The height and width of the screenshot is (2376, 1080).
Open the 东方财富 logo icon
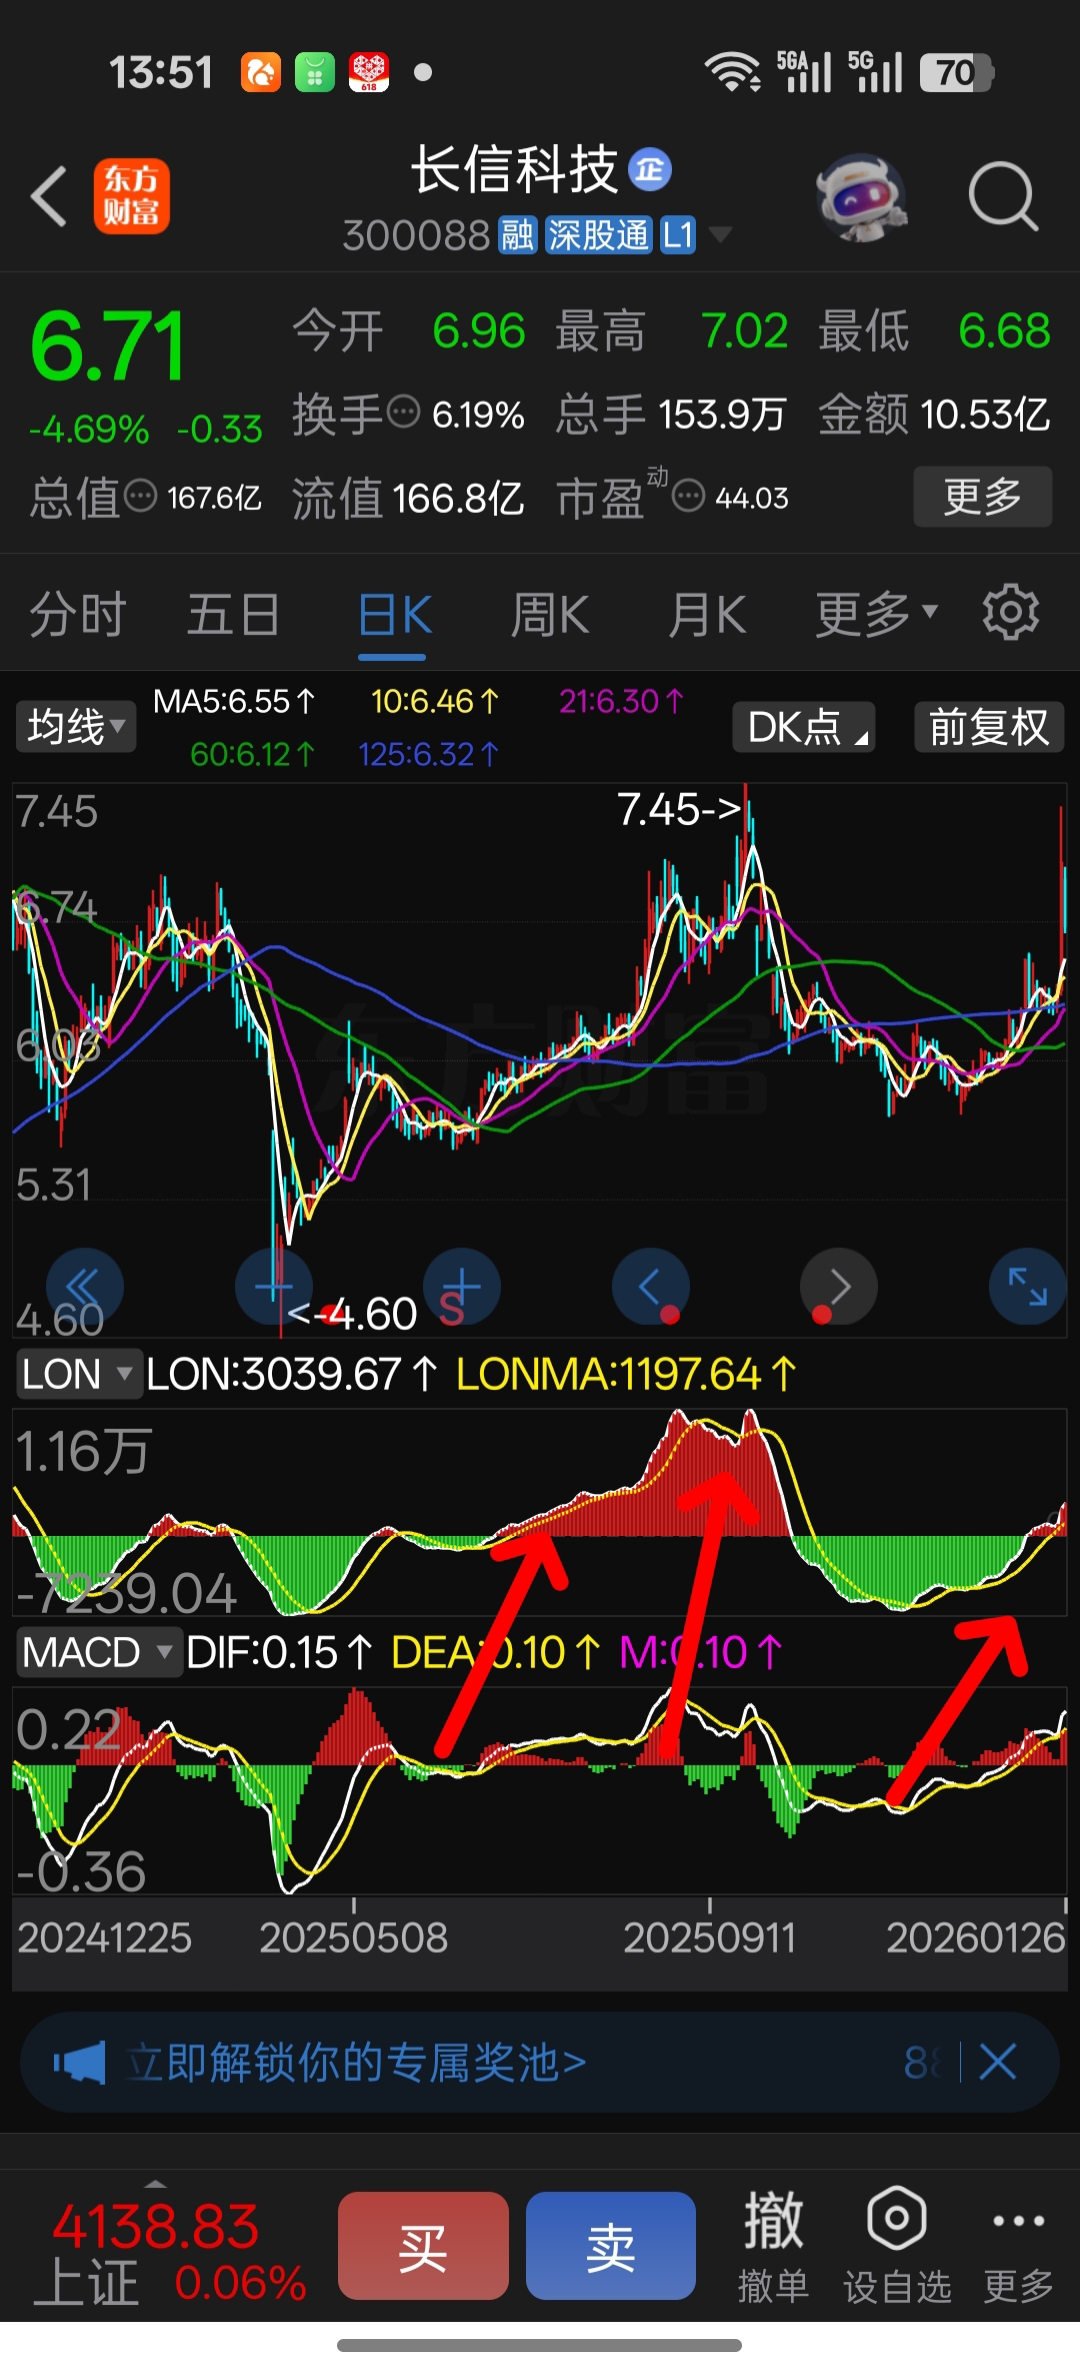click(x=132, y=196)
